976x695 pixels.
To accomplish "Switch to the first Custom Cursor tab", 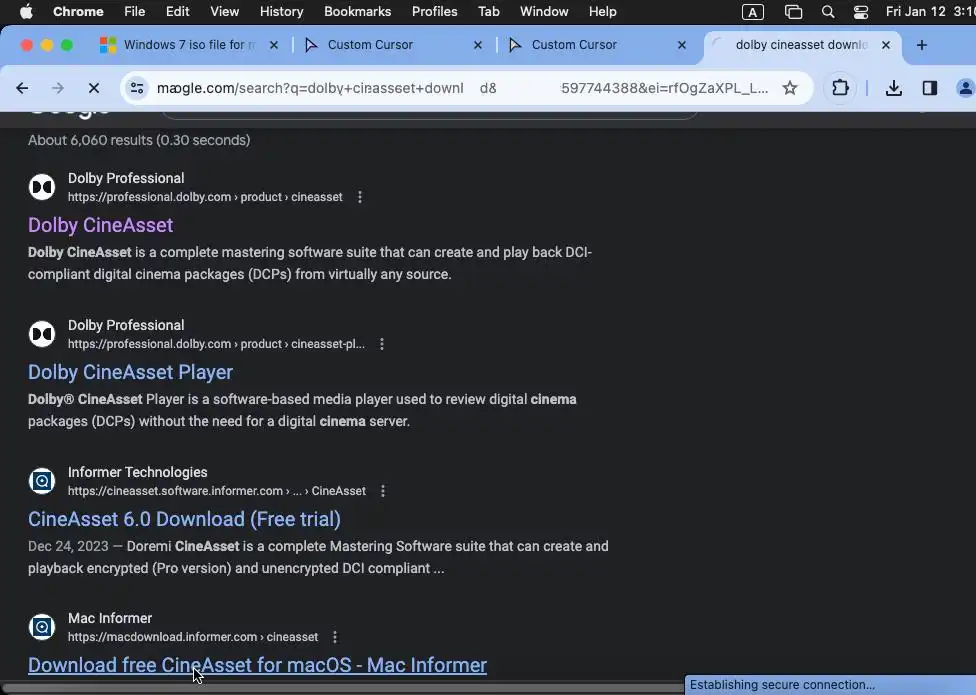I will tap(392, 45).
